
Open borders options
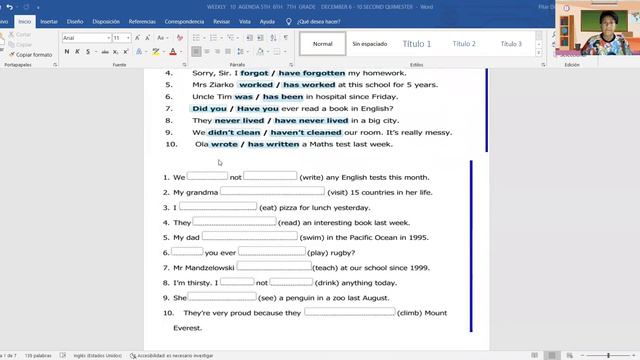277,51
